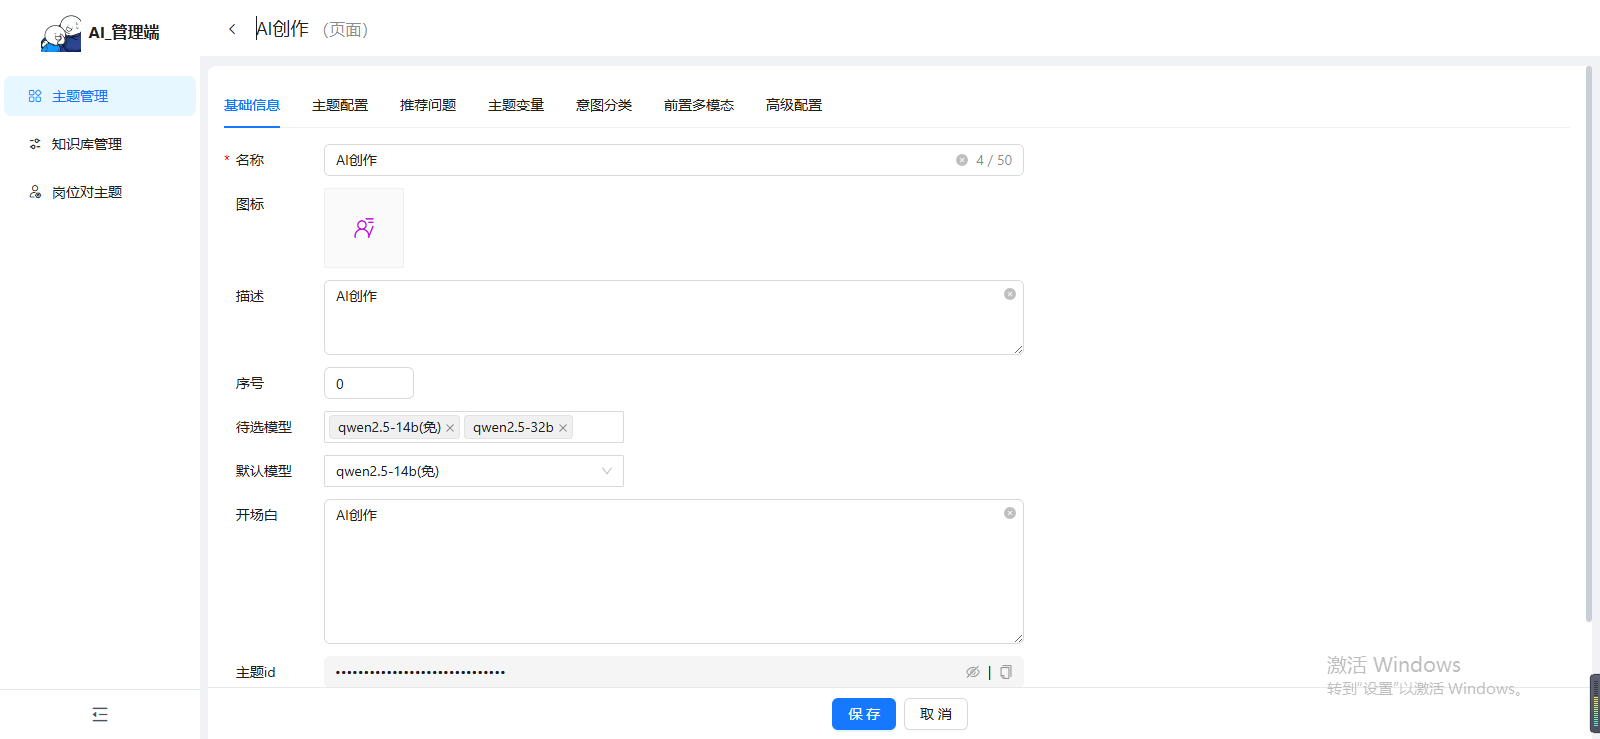Open the 待选模型 multi-select box
The image size is (1600, 739).
(597, 427)
